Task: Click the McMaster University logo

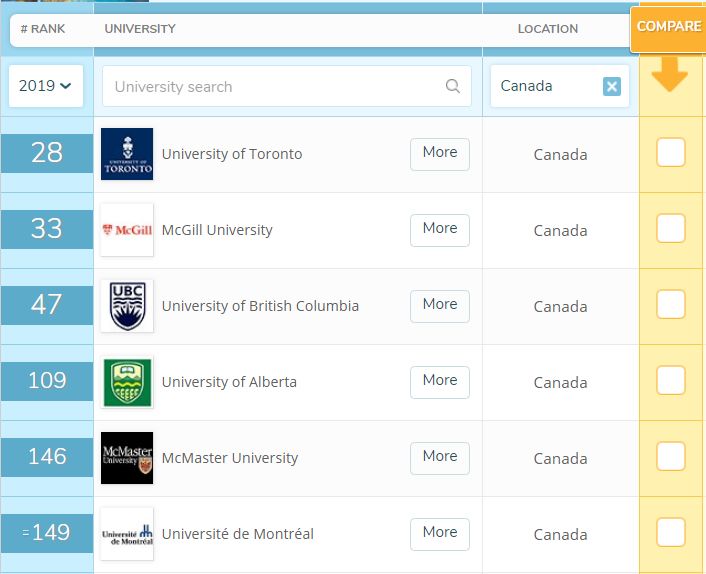Action: pyautogui.click(x=127, y=458)
